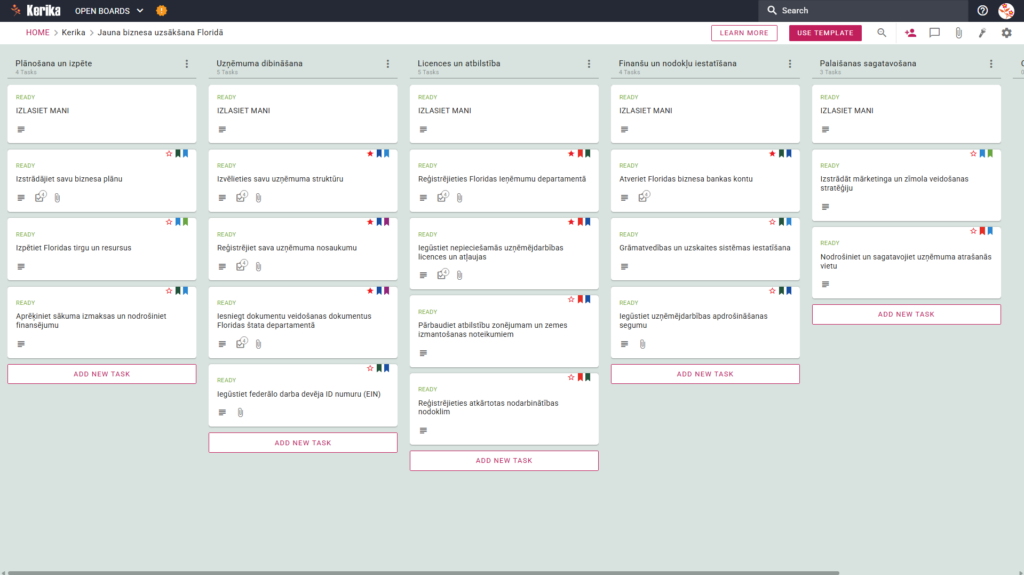
Task: Click tags on Nodrošiniet un sagatavojiet card
Action: point(986,231)
